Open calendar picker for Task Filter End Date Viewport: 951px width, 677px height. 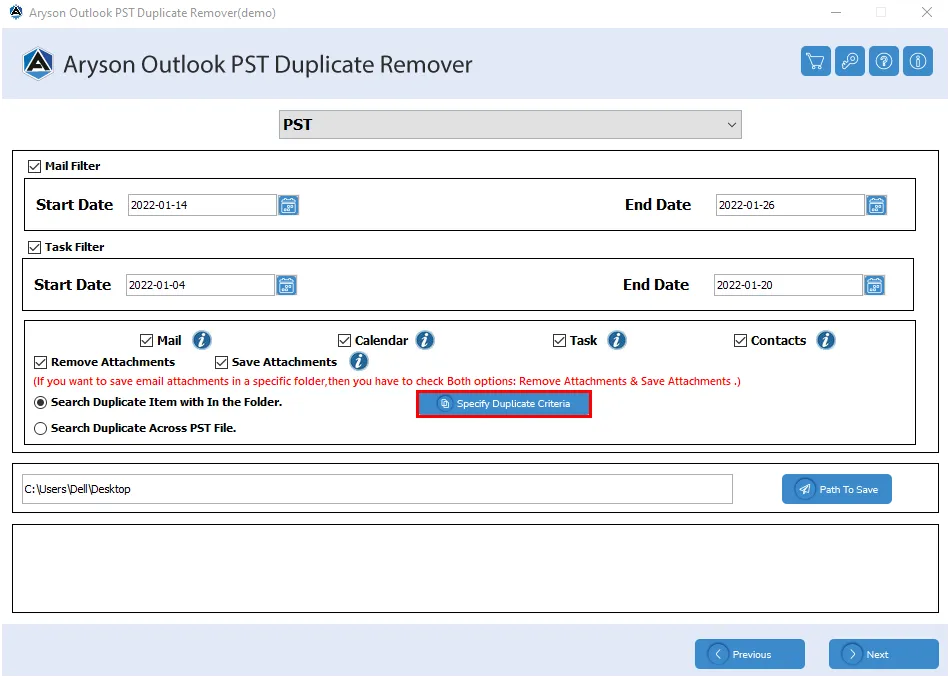pos(874,285)
